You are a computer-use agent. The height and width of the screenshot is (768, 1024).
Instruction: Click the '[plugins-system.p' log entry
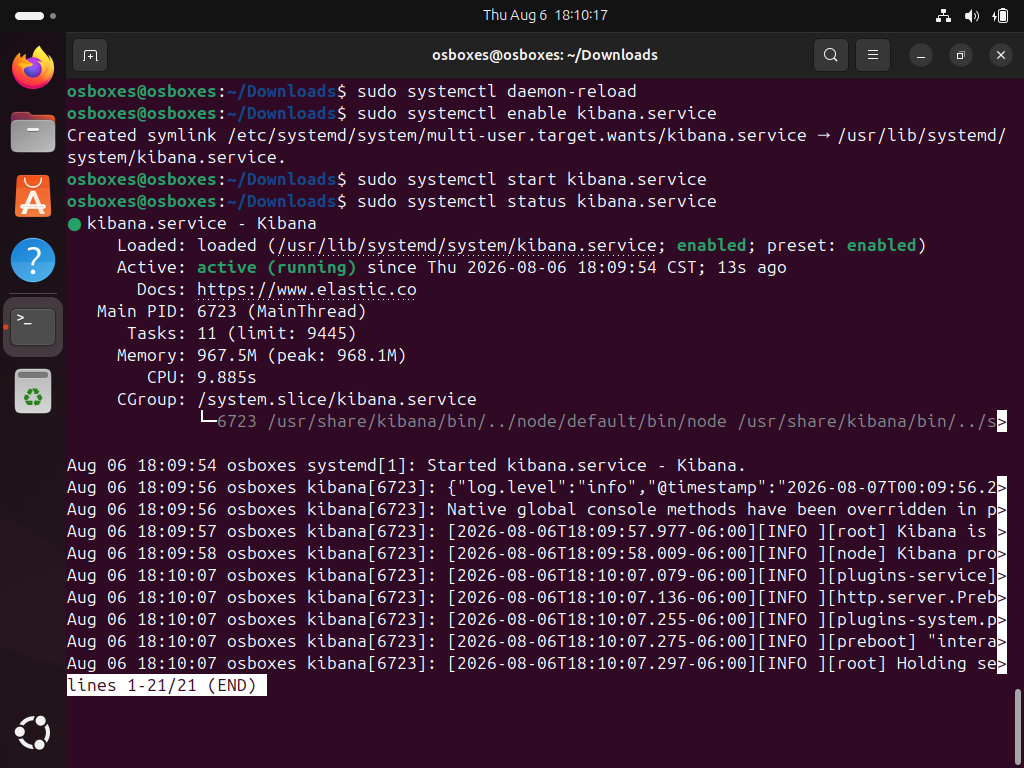point(537,620)
